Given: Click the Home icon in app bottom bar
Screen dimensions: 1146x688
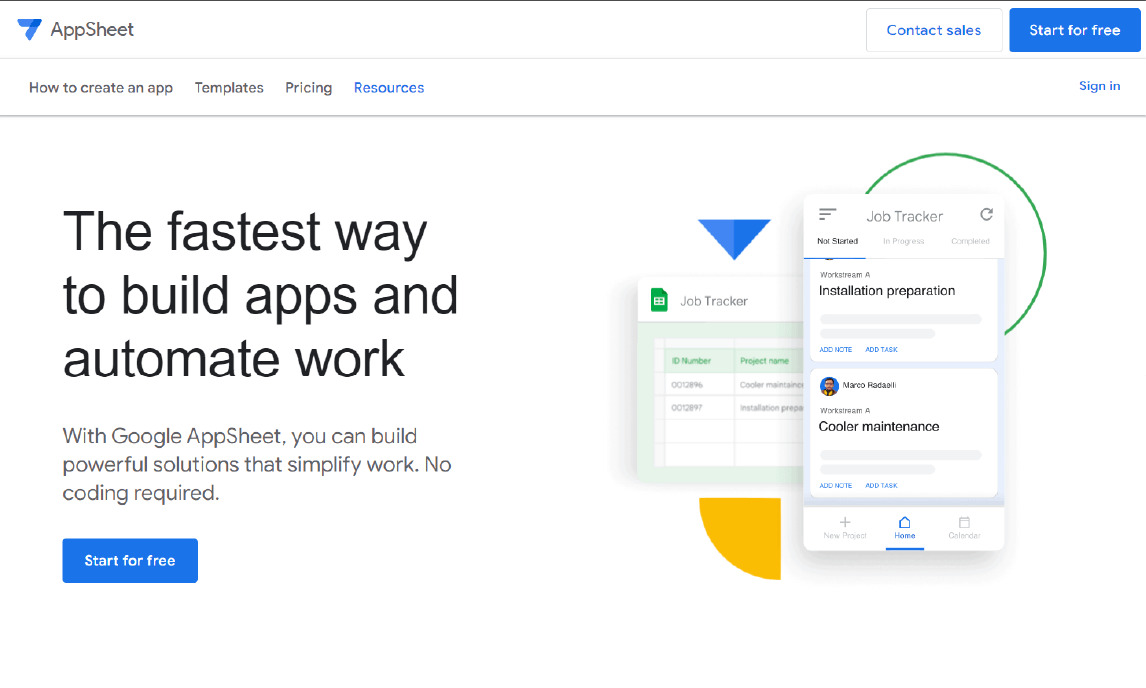Looking at the screenshot, I should coord(905,522).
